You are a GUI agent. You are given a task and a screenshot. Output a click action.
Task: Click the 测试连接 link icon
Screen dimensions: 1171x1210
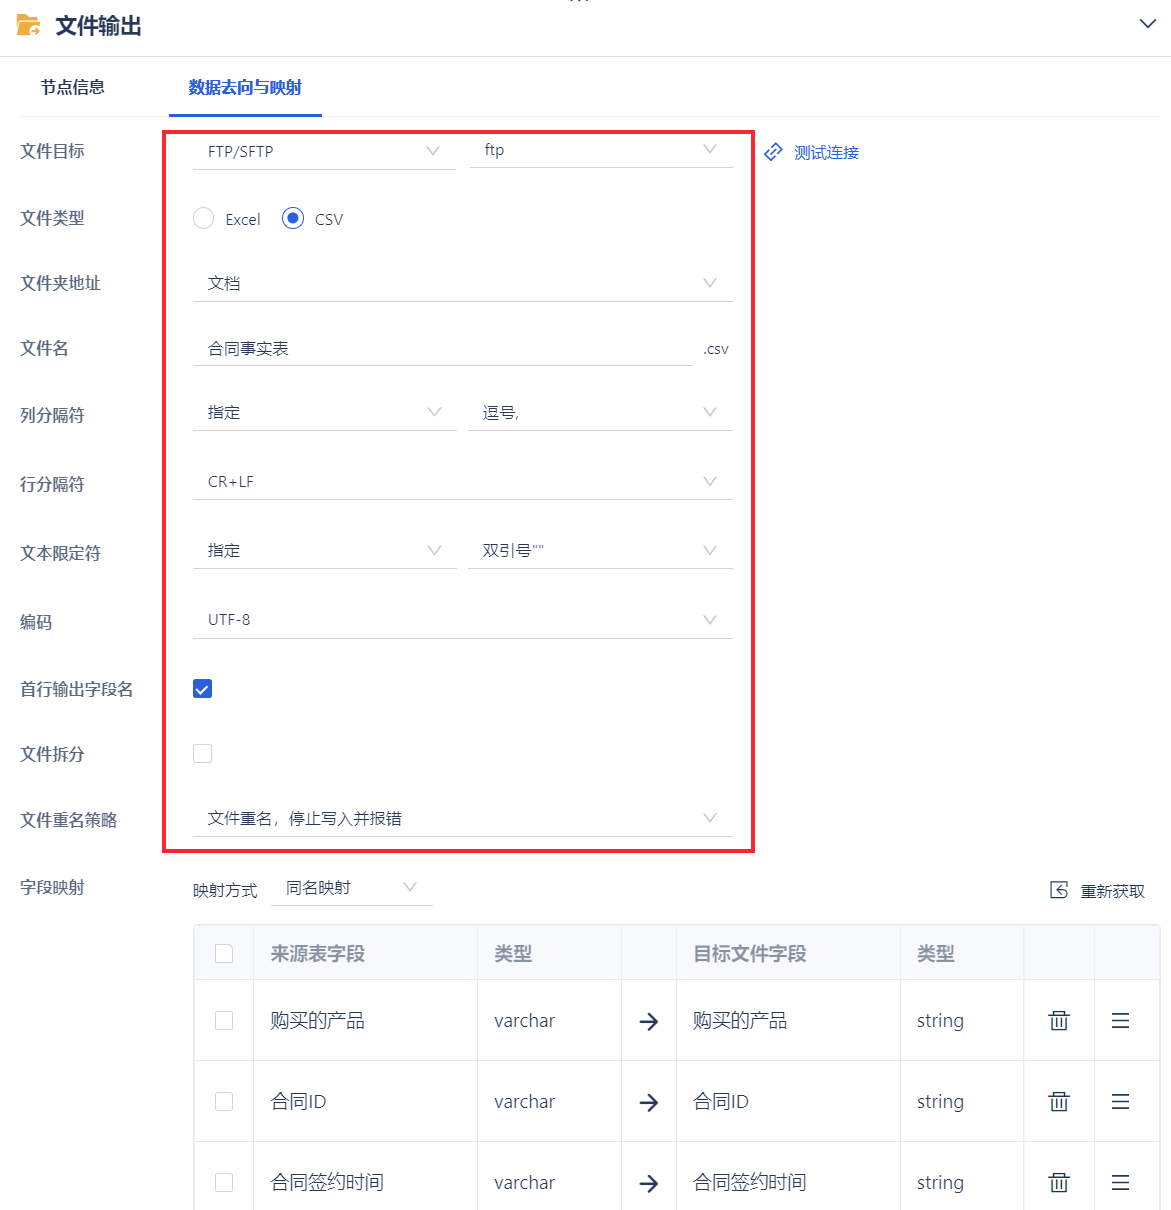[773, 152]
